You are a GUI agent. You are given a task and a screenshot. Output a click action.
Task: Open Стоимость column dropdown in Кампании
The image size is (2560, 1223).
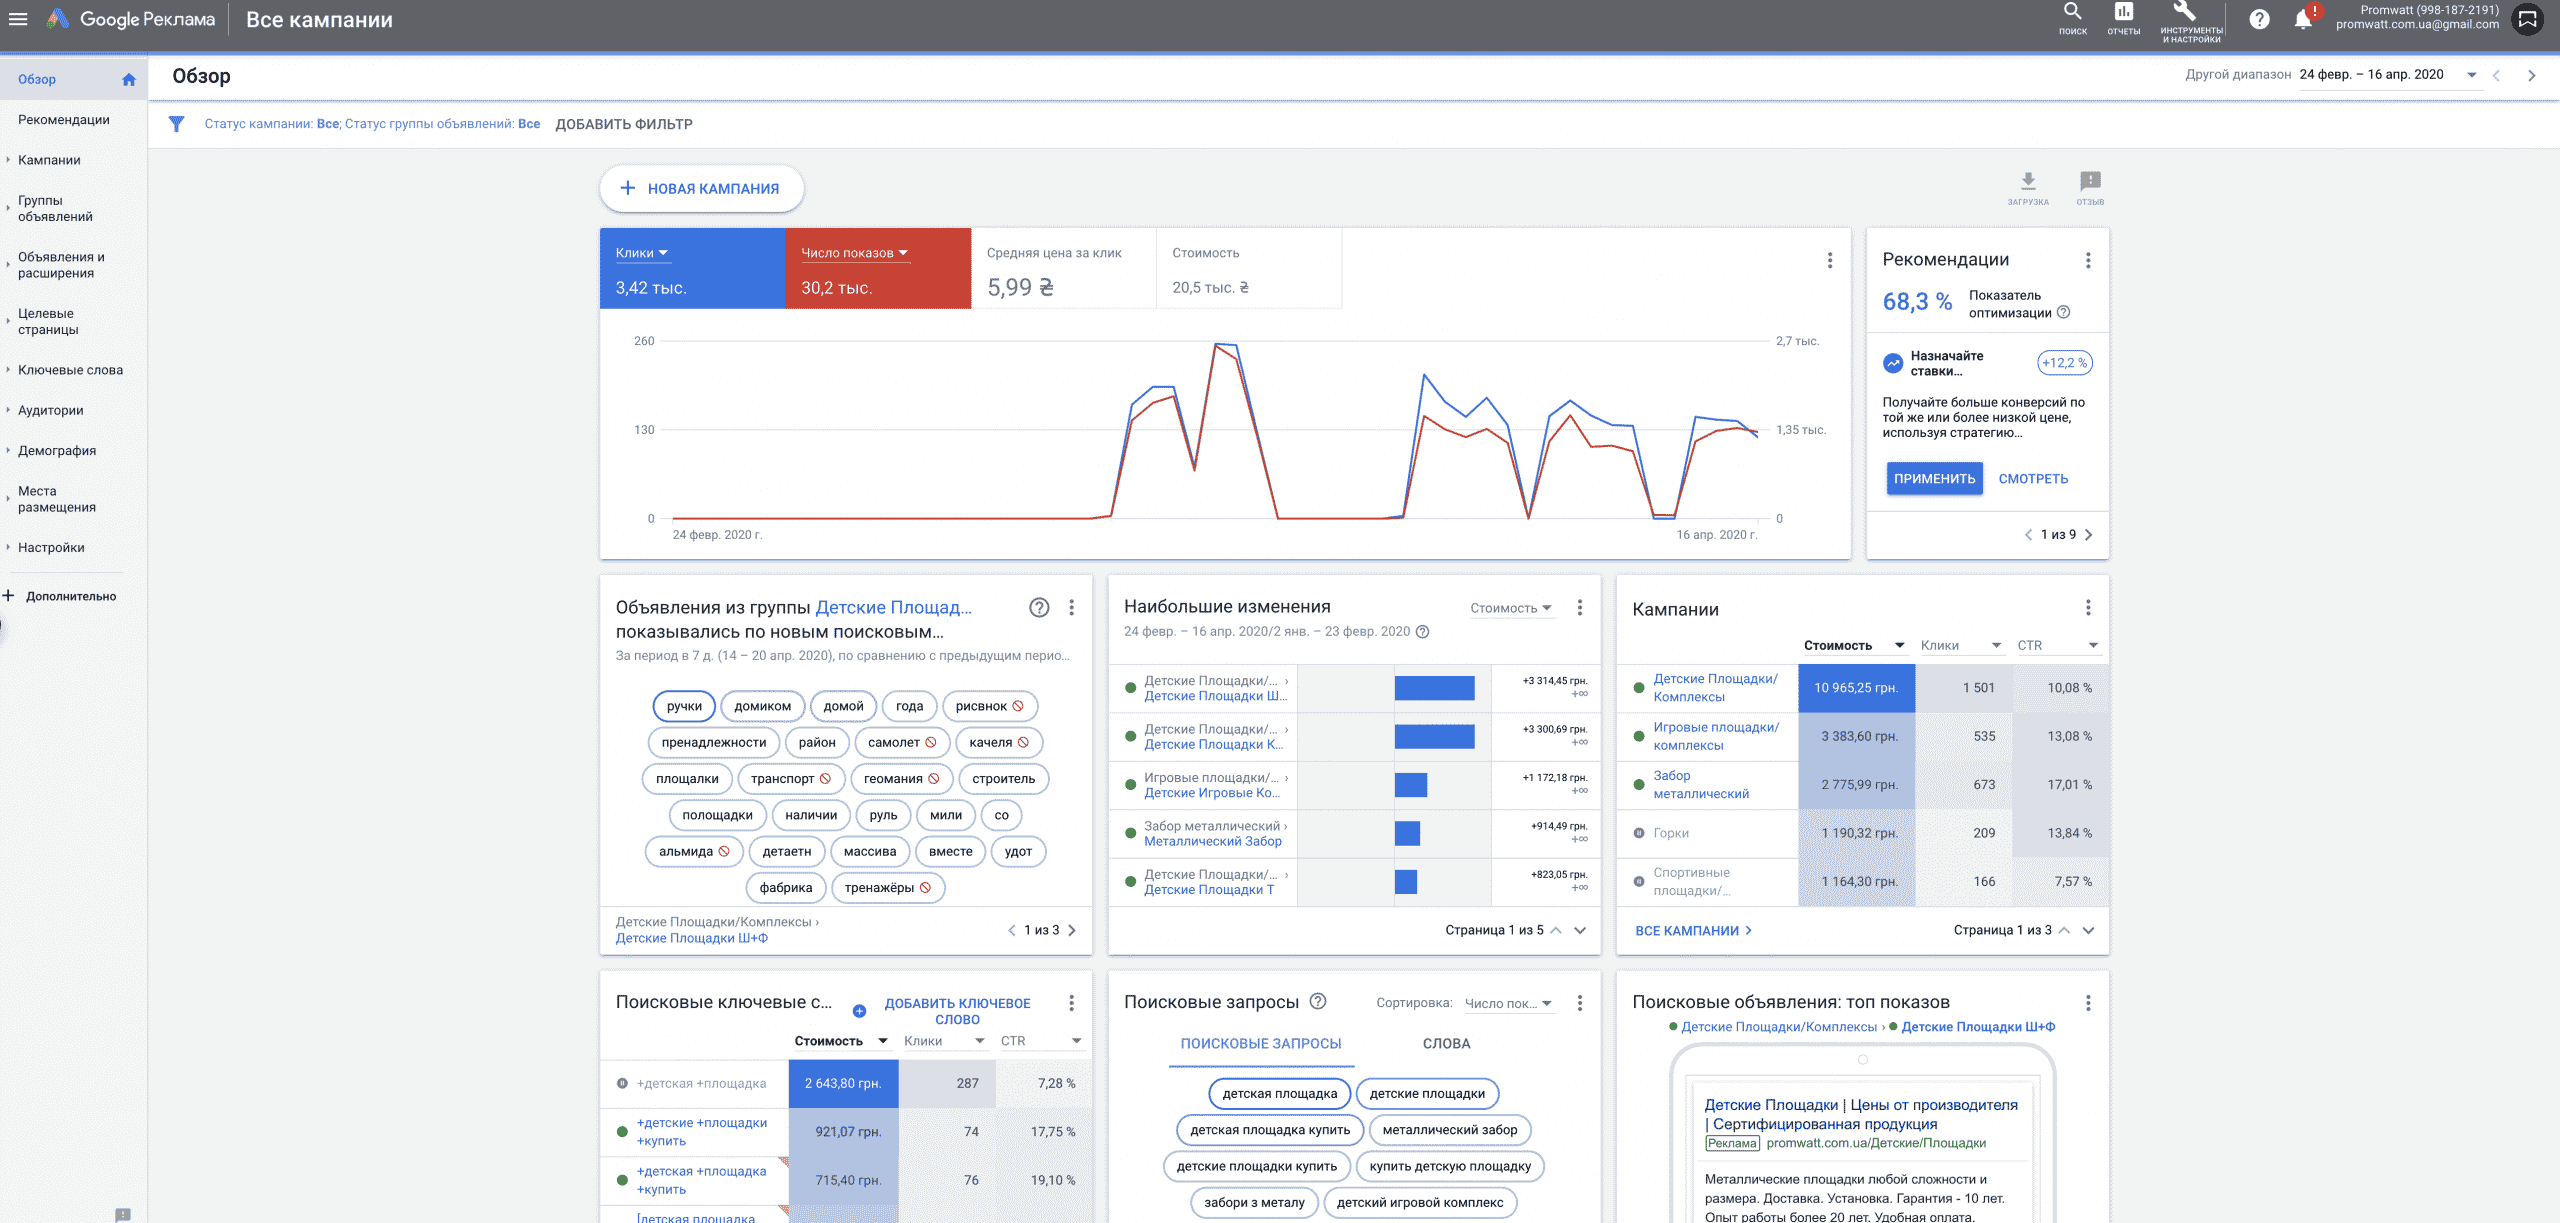point(1855,645)
